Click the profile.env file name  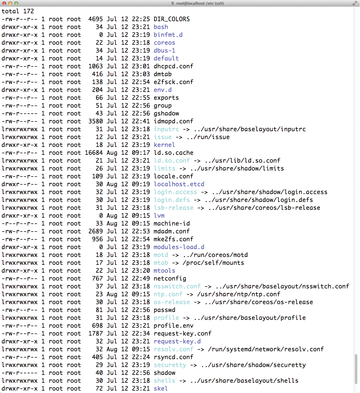click(x=173, y=326)
